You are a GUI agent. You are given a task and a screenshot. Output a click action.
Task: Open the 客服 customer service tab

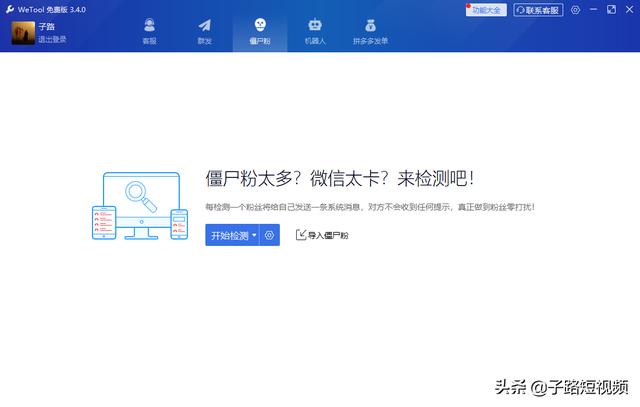(x=149, y=31)
